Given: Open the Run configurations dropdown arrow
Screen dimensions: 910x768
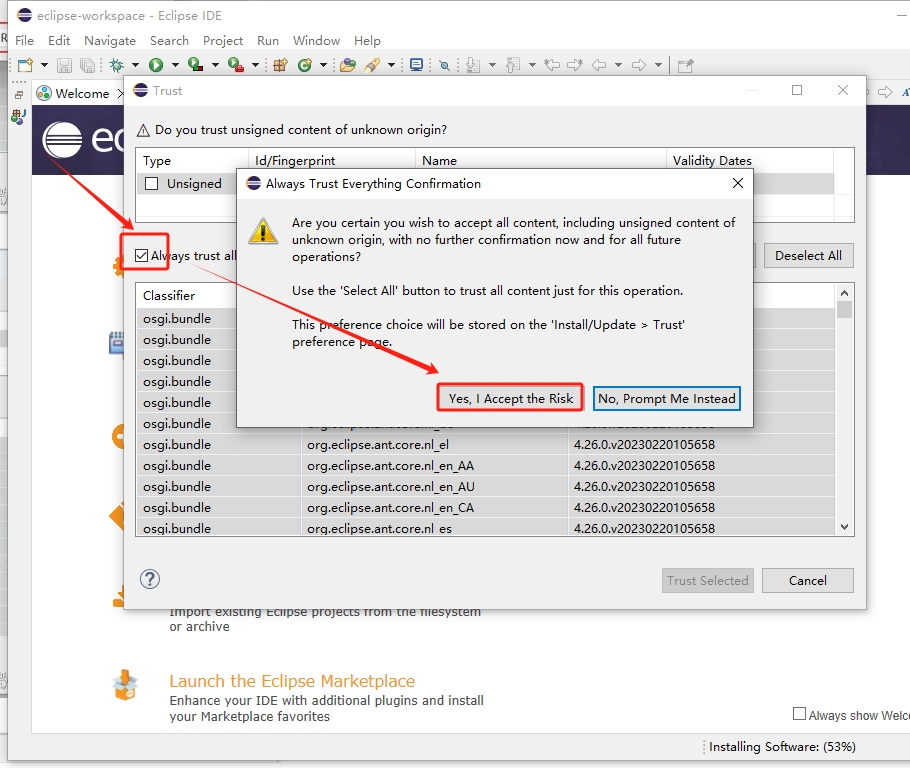Looking at the screenshot, I should (175, 65).
